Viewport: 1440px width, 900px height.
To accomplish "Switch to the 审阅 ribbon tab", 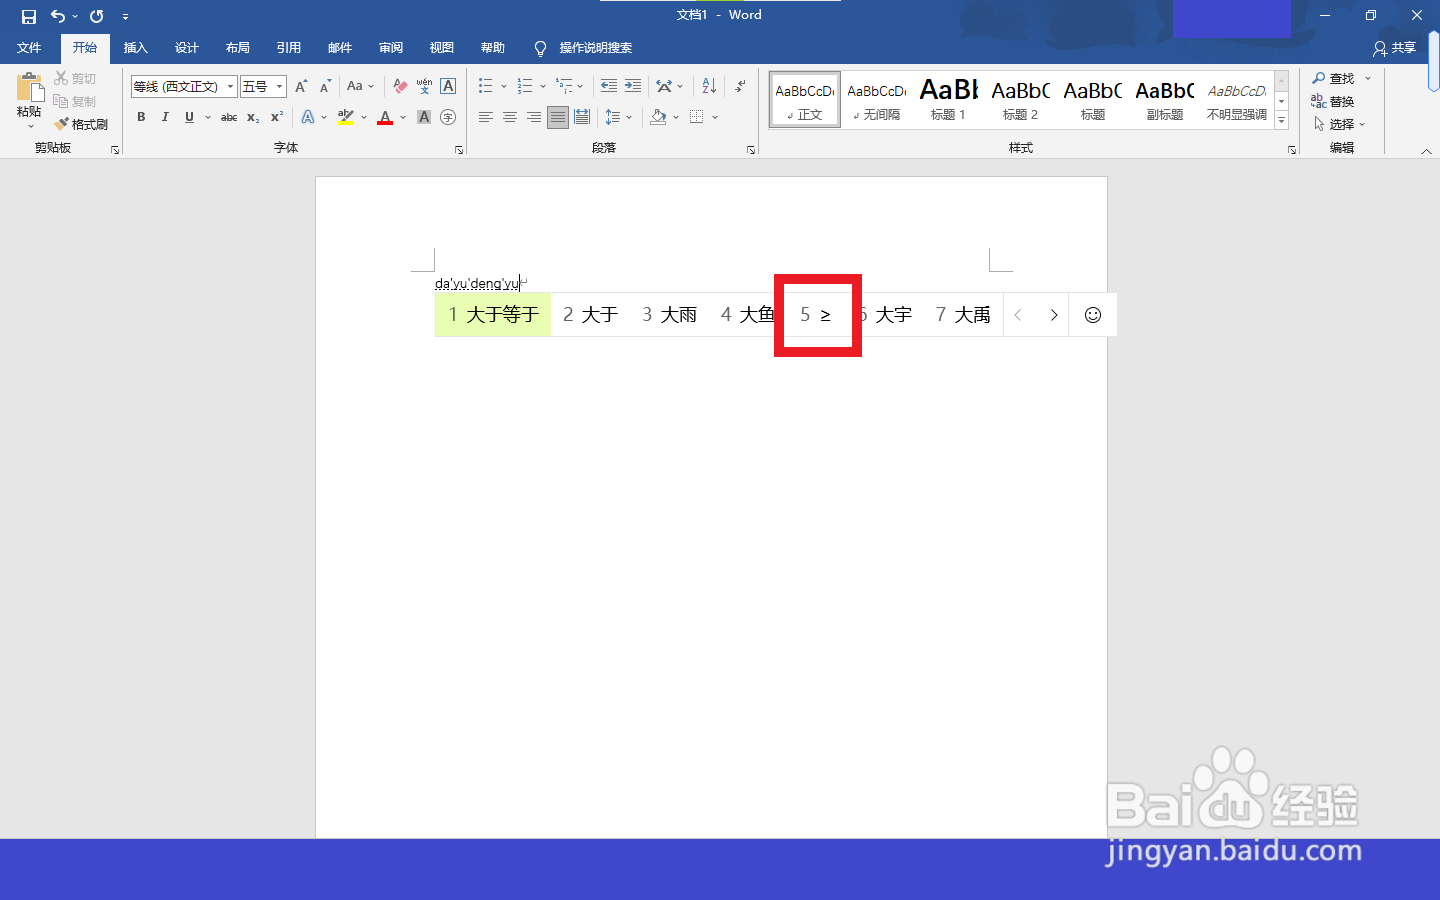I will [x=390, y=48].
